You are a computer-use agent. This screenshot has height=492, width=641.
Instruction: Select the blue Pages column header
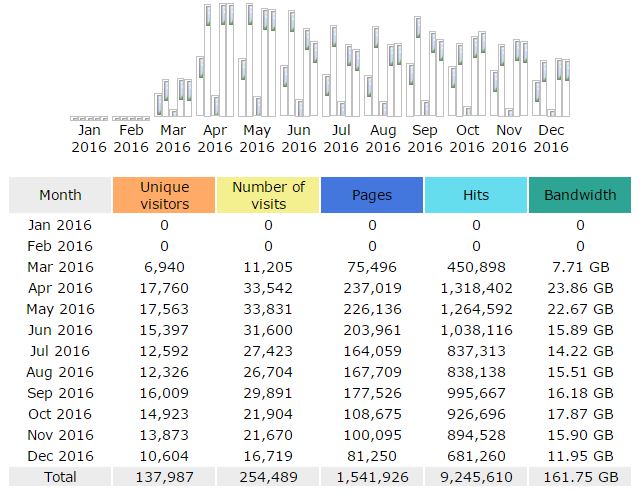[x=372, y=195]
